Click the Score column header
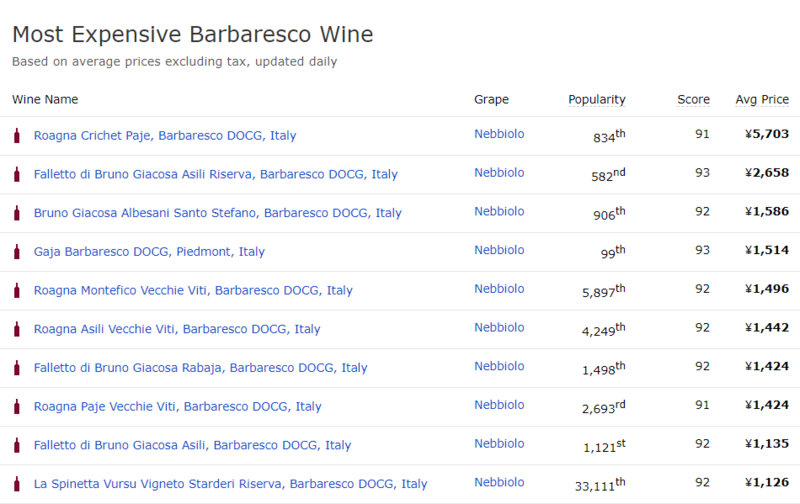 (693, 99)
